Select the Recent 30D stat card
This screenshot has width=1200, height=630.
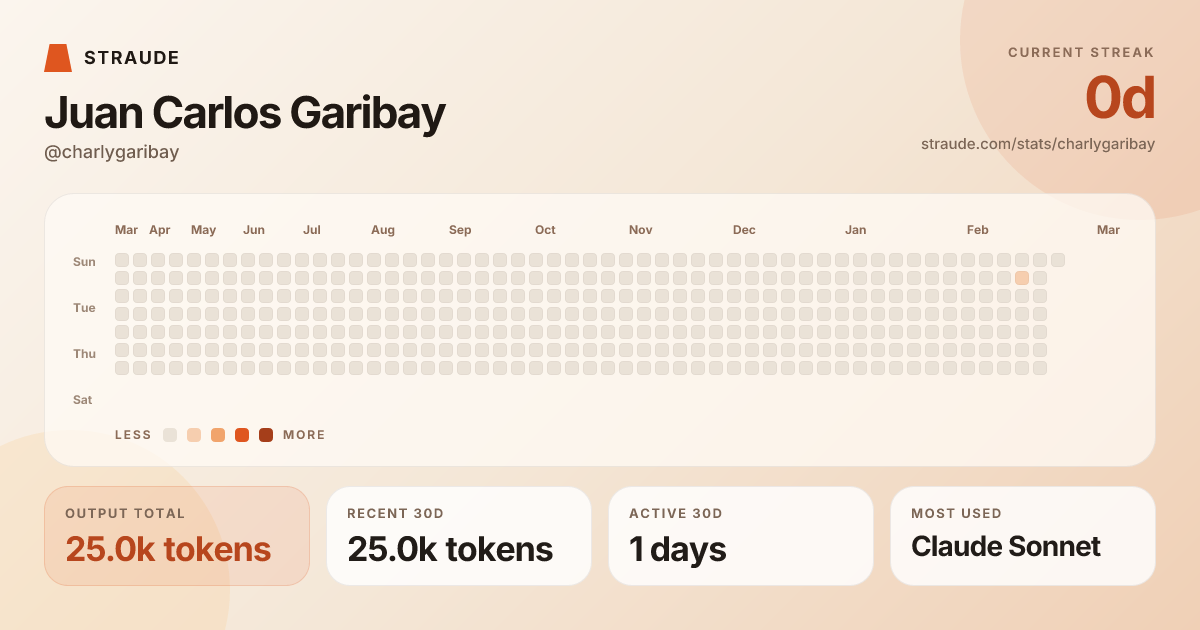tap(459, 535)
